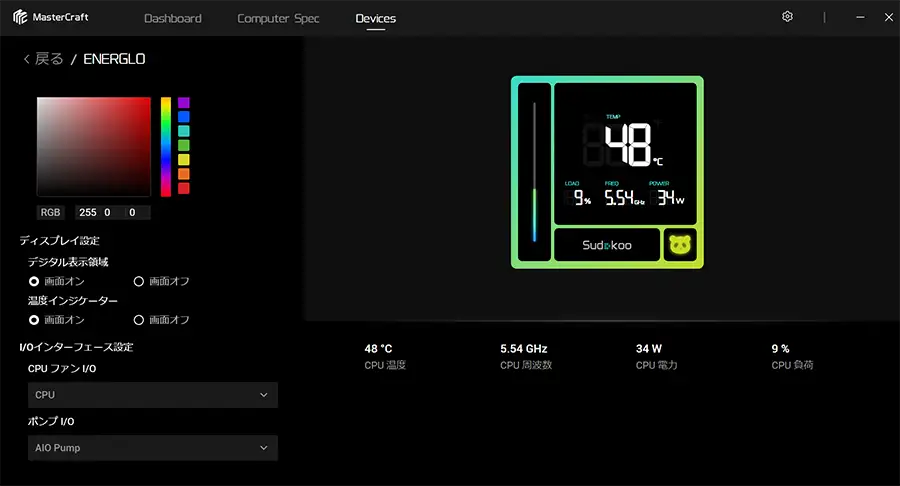Click the 34 W CPU 電力 readout

tap(657, 356)
